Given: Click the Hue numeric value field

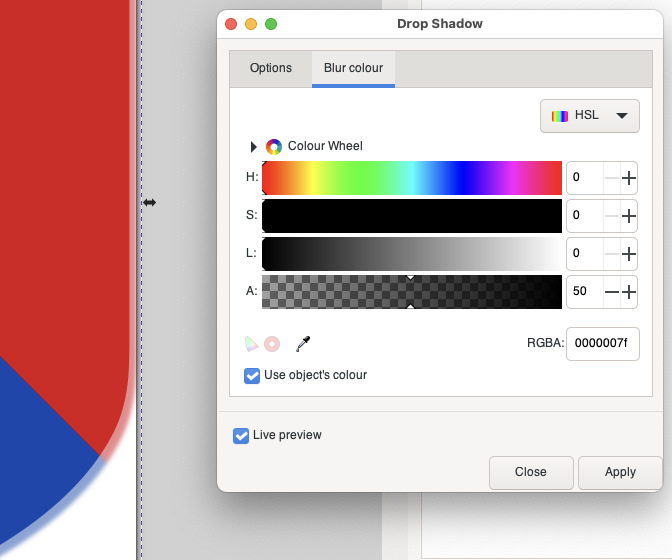Looking at the screenshot, I should point(585,178).
